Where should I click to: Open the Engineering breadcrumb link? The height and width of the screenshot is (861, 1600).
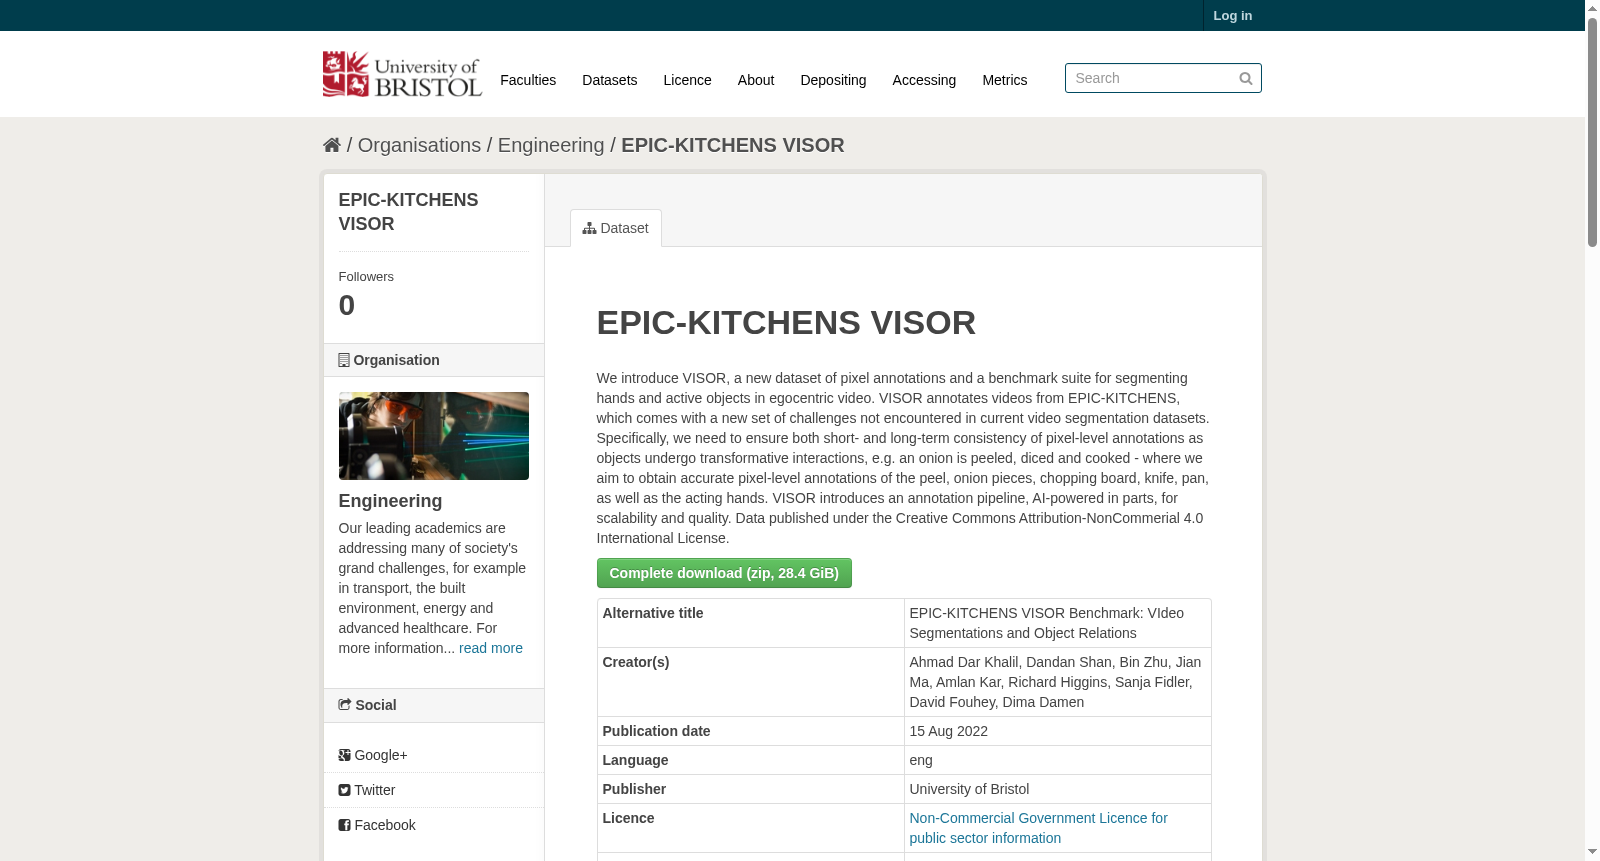[551, 145]
